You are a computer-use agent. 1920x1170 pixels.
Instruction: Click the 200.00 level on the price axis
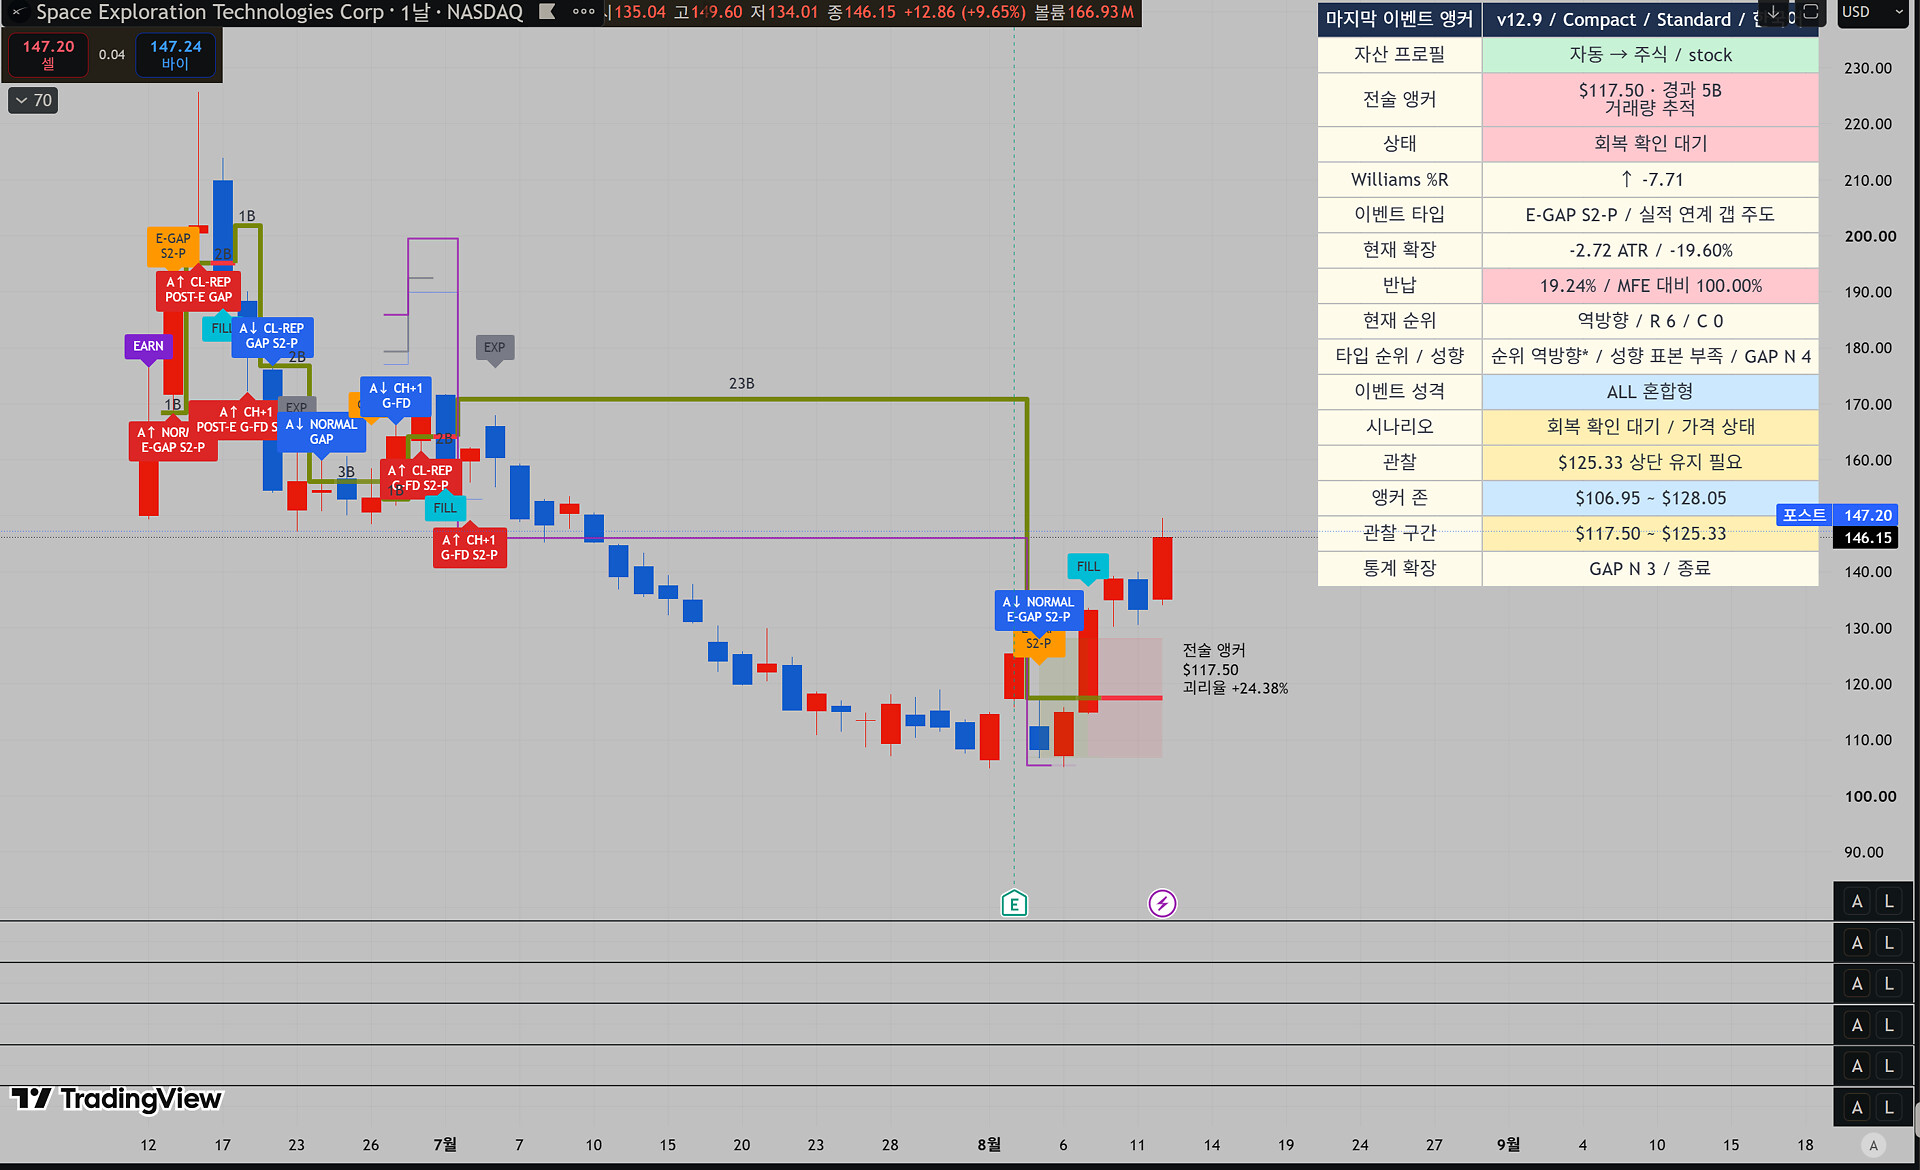click(1870, 237)
